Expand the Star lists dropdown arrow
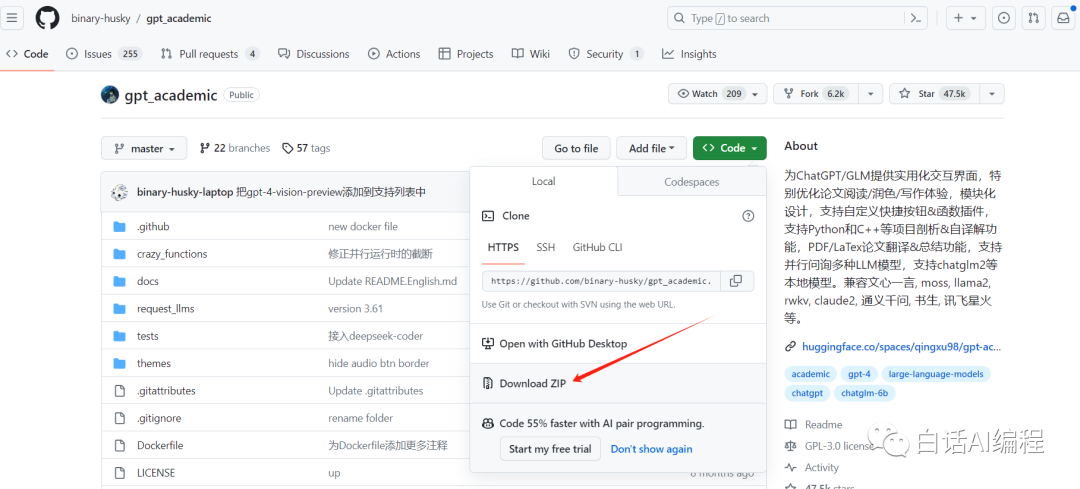This screenshot has height=489, width=1080. point(992,94)
